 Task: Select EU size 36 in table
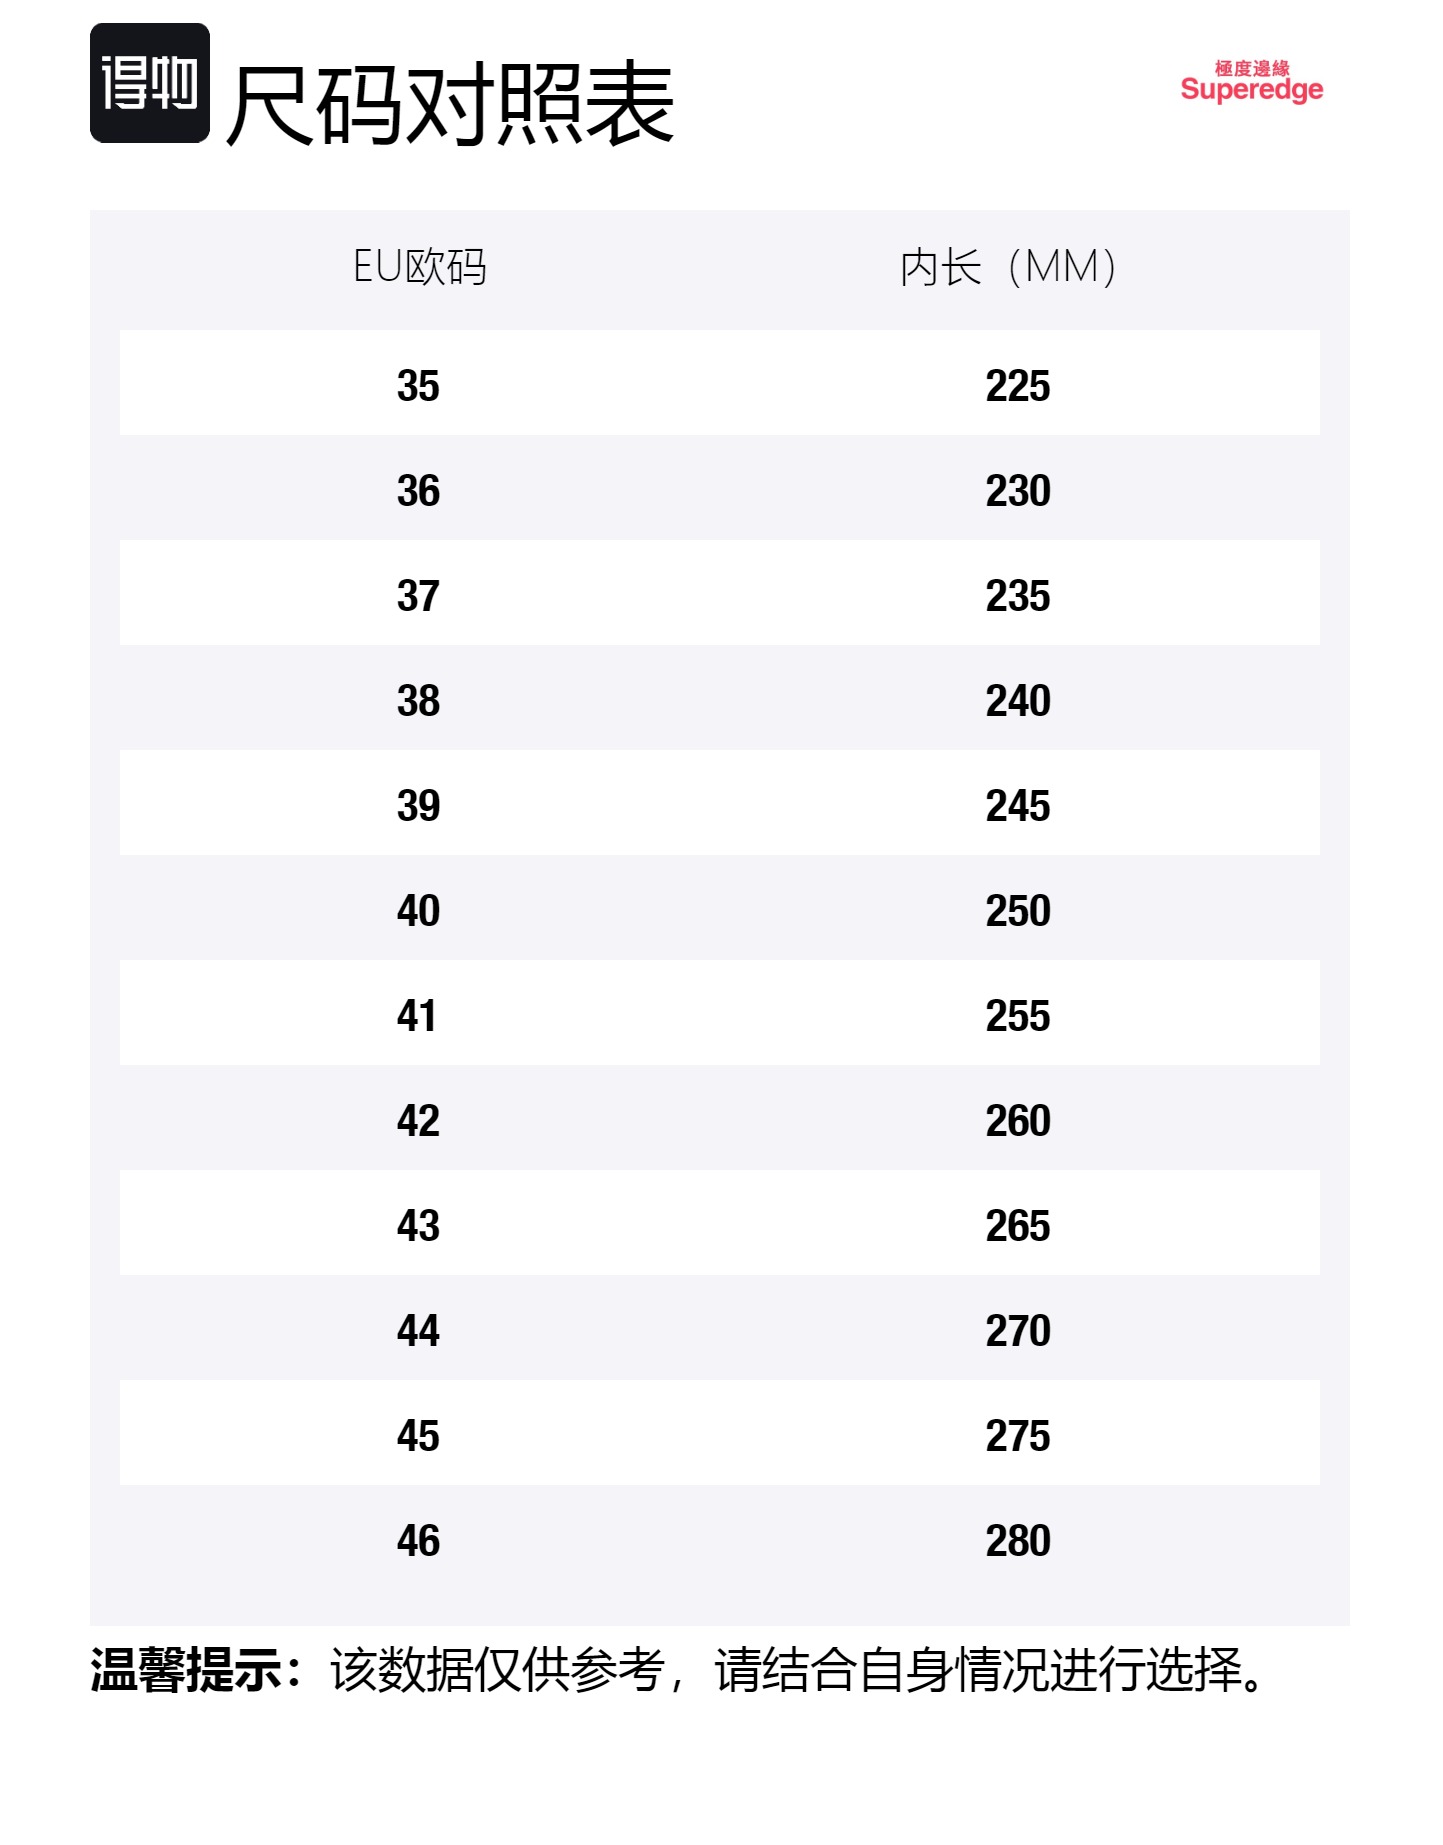(418, 491)
